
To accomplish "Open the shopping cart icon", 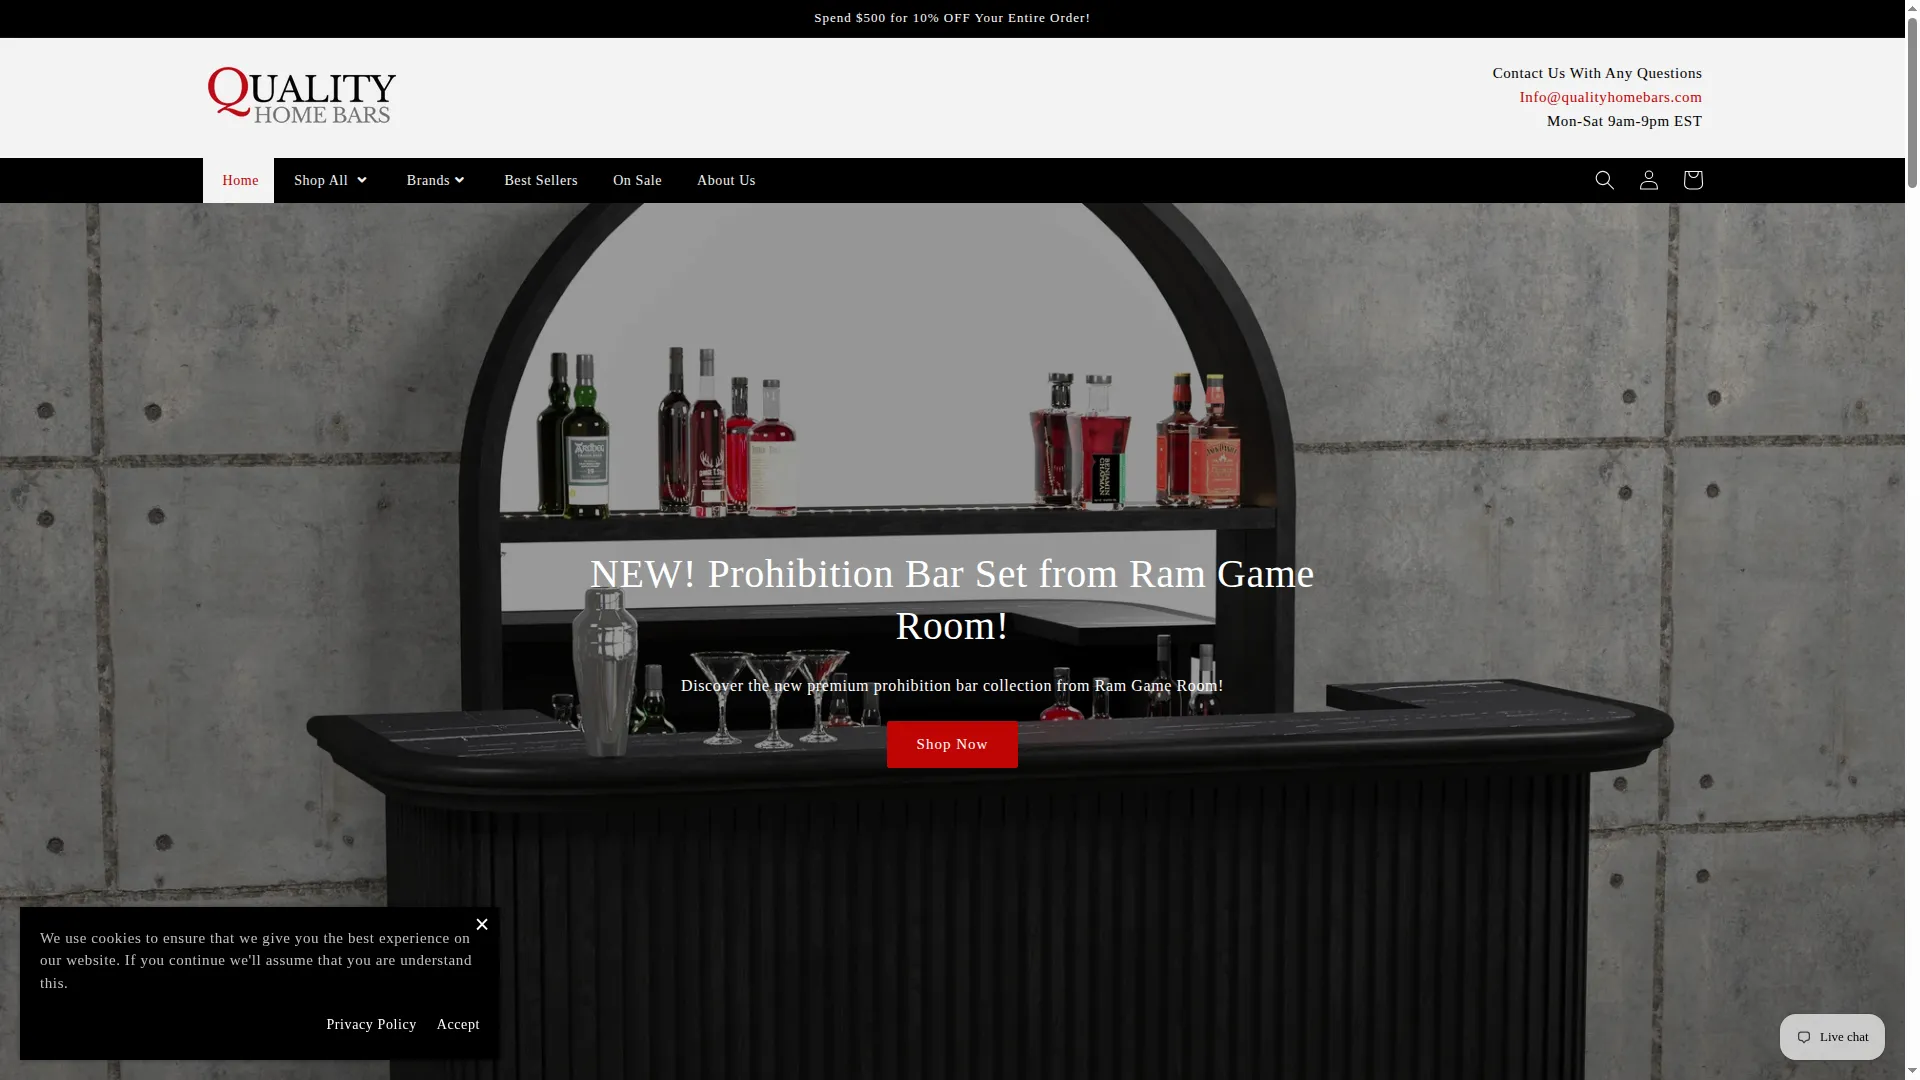I will (1692, 180).
